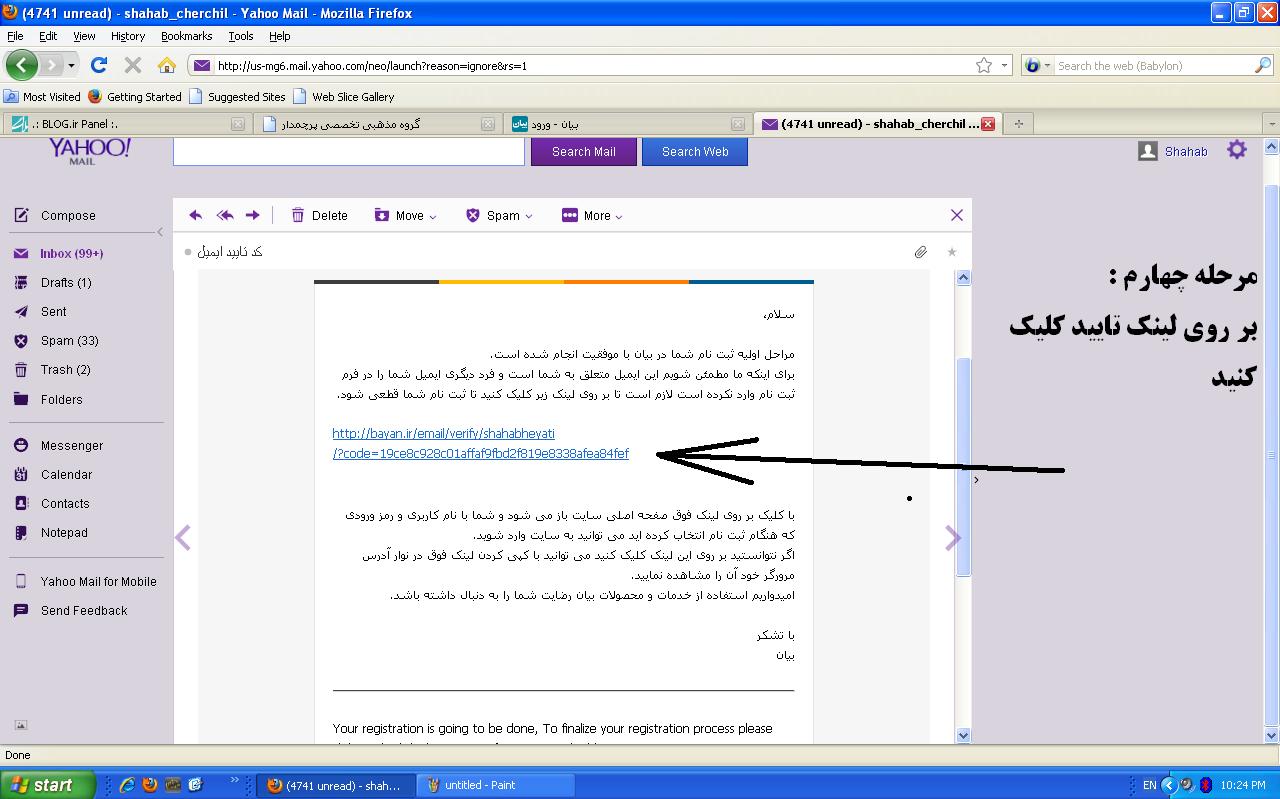Click the search magnifier icon in the Babylon box
Image resolution: width=1280 pixels, height=799 pixels.
click(1263, 65)
